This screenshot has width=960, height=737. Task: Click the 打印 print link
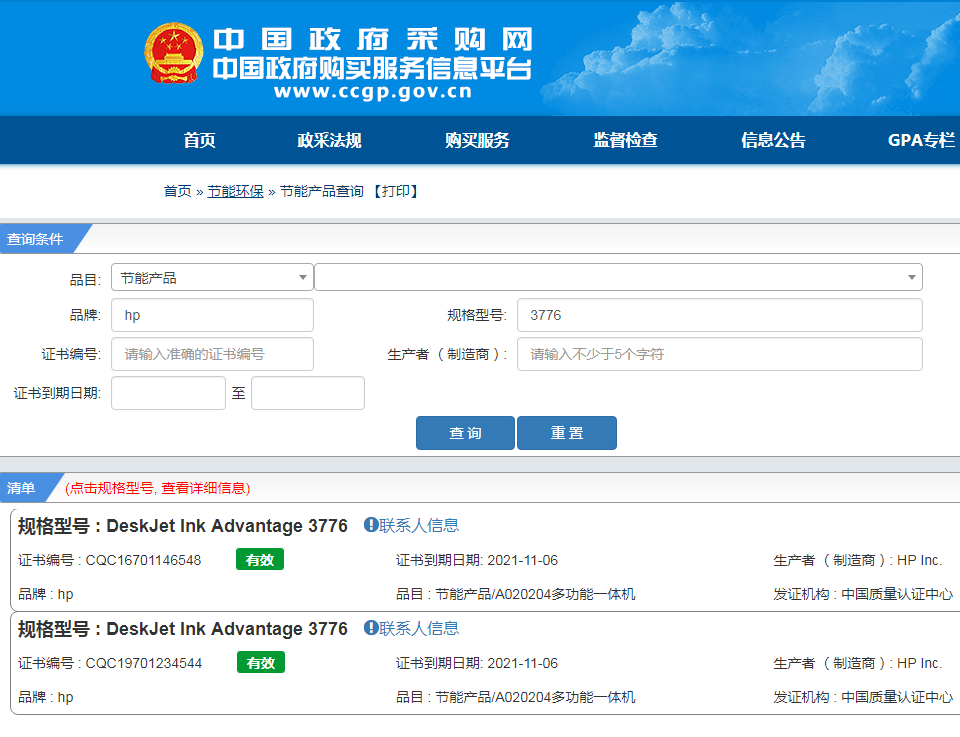395,191
